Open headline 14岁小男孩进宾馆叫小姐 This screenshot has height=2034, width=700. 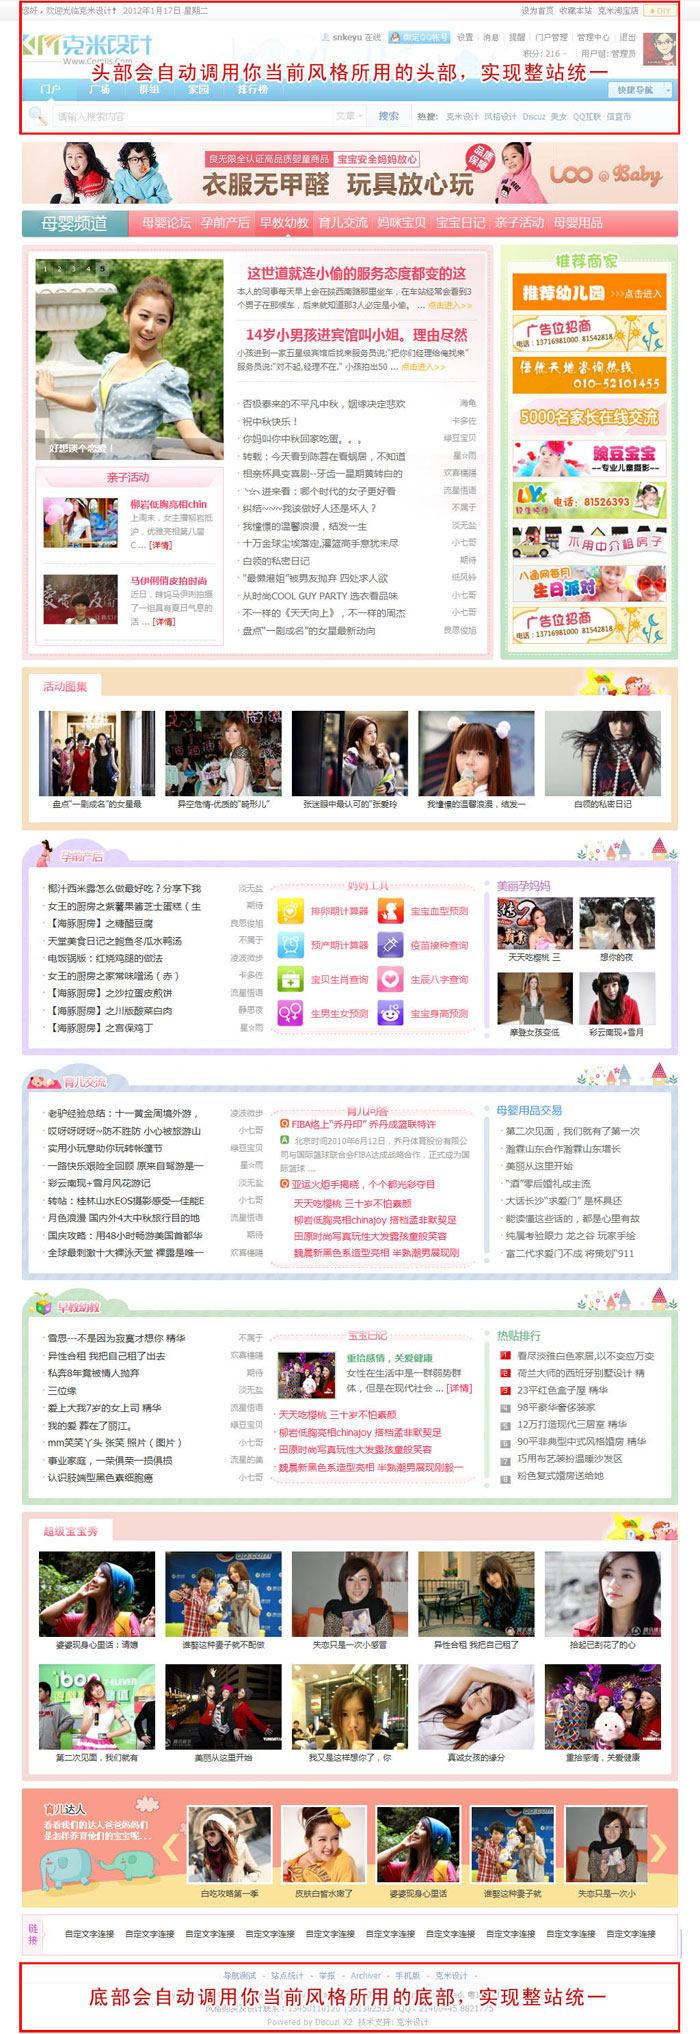pos(357,335)
